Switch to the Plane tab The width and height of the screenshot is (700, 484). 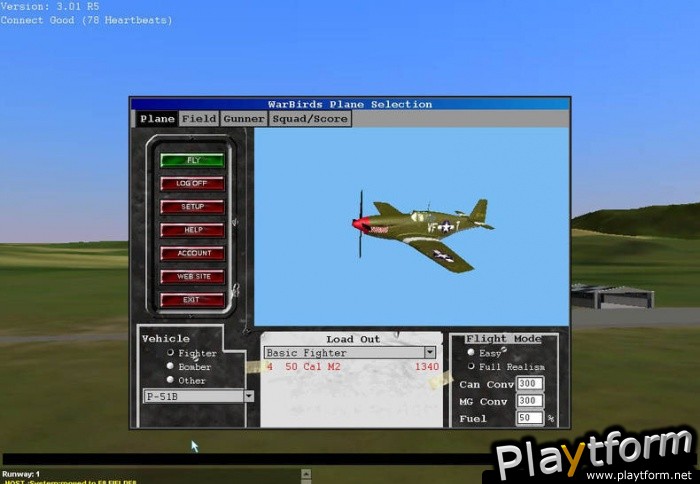(157, 119)
